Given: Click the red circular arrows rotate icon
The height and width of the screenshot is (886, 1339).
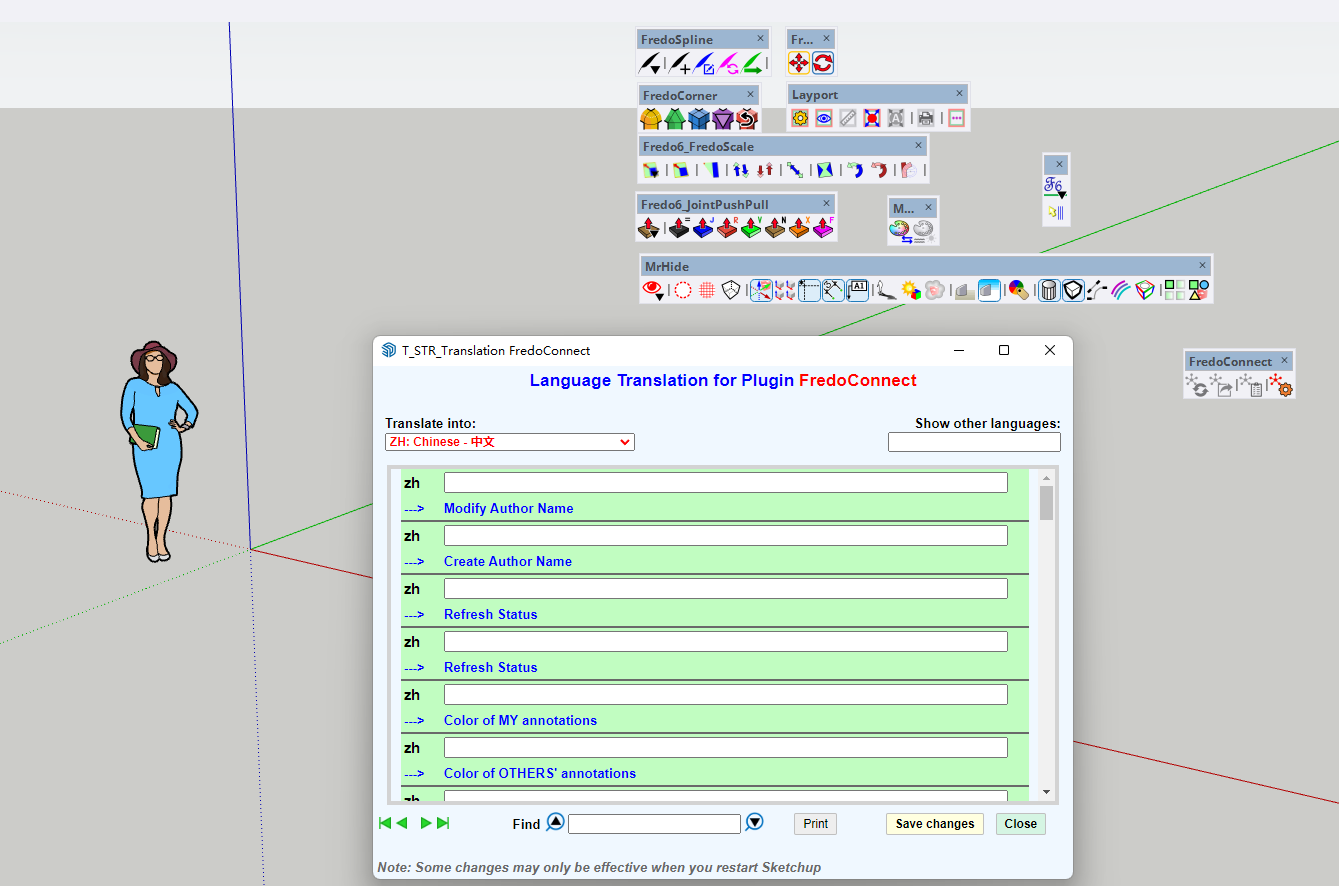Looking at the screenshot, I should coord(823,64).
